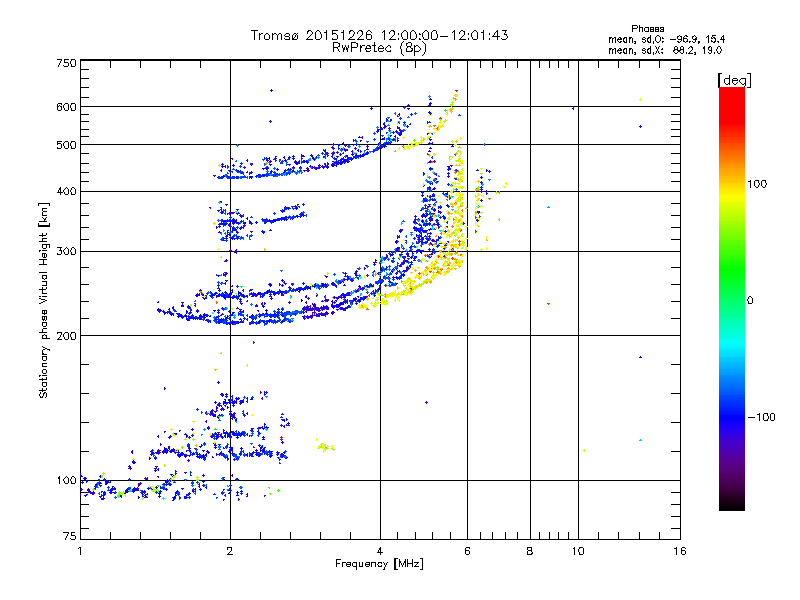Click the frequency axis label '10'
This screenshot has height=600, width=800.
tap(578, 551)
